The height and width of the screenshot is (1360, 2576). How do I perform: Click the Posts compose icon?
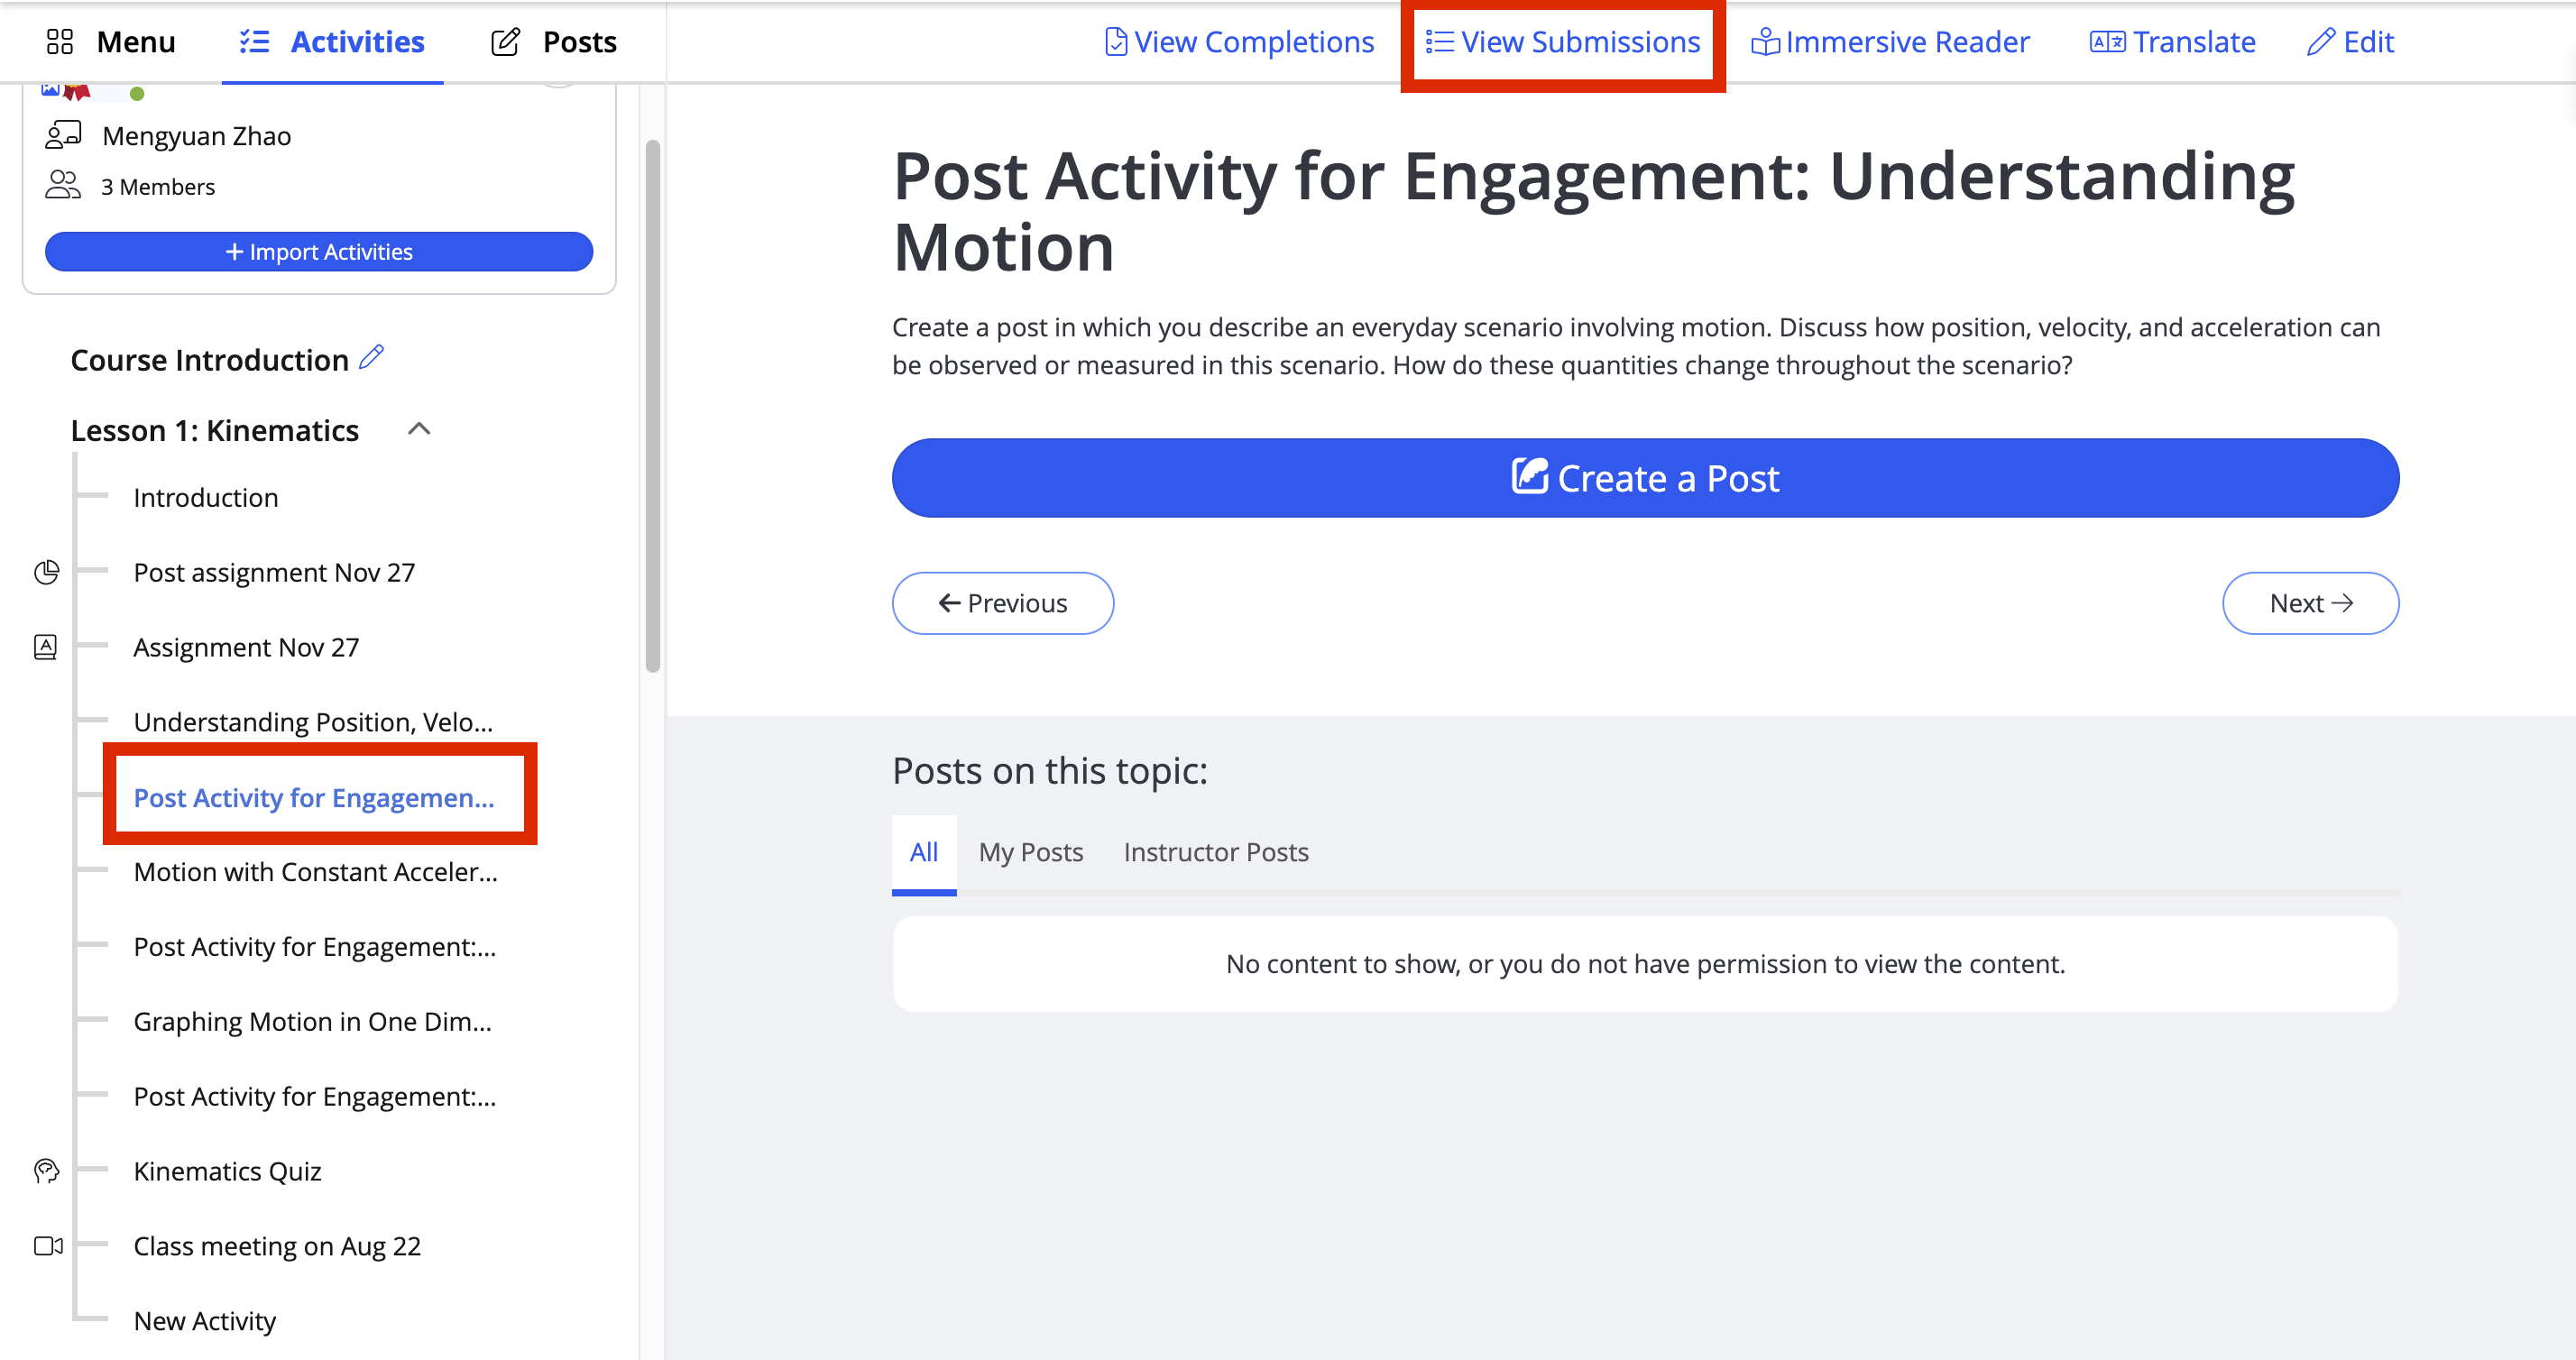pyautogui.click(x=505, y=42)
